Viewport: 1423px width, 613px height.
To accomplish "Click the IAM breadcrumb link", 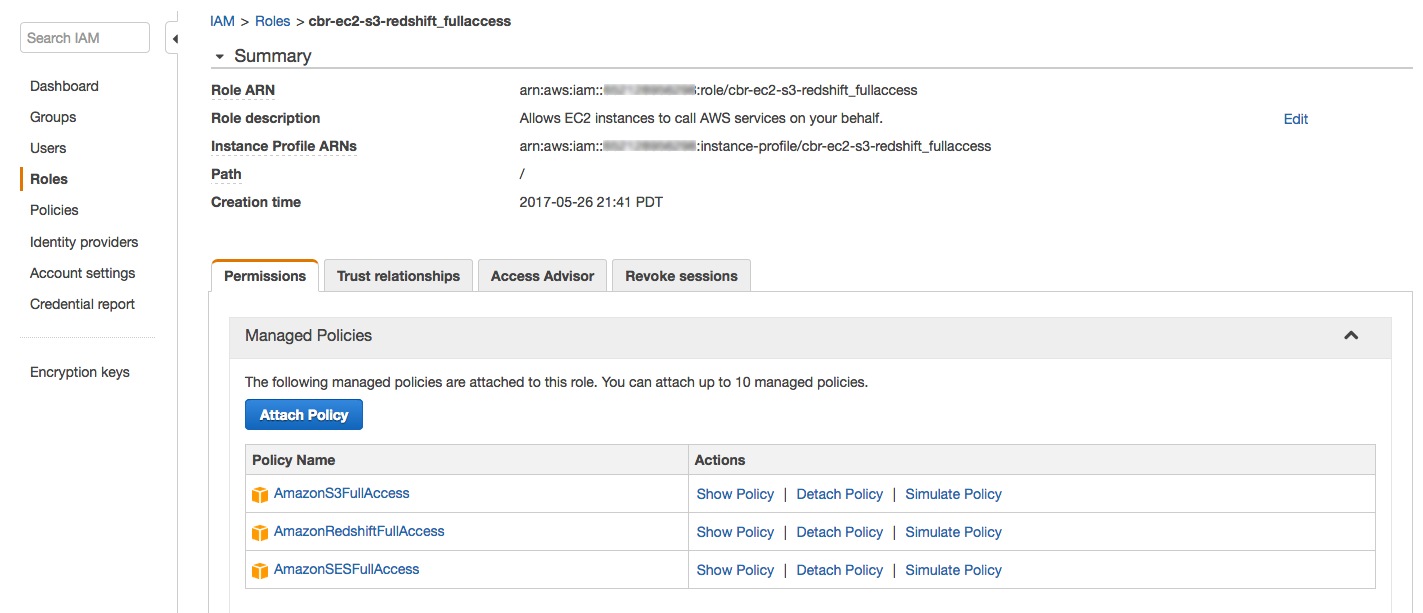I will (x=222, y=21).
